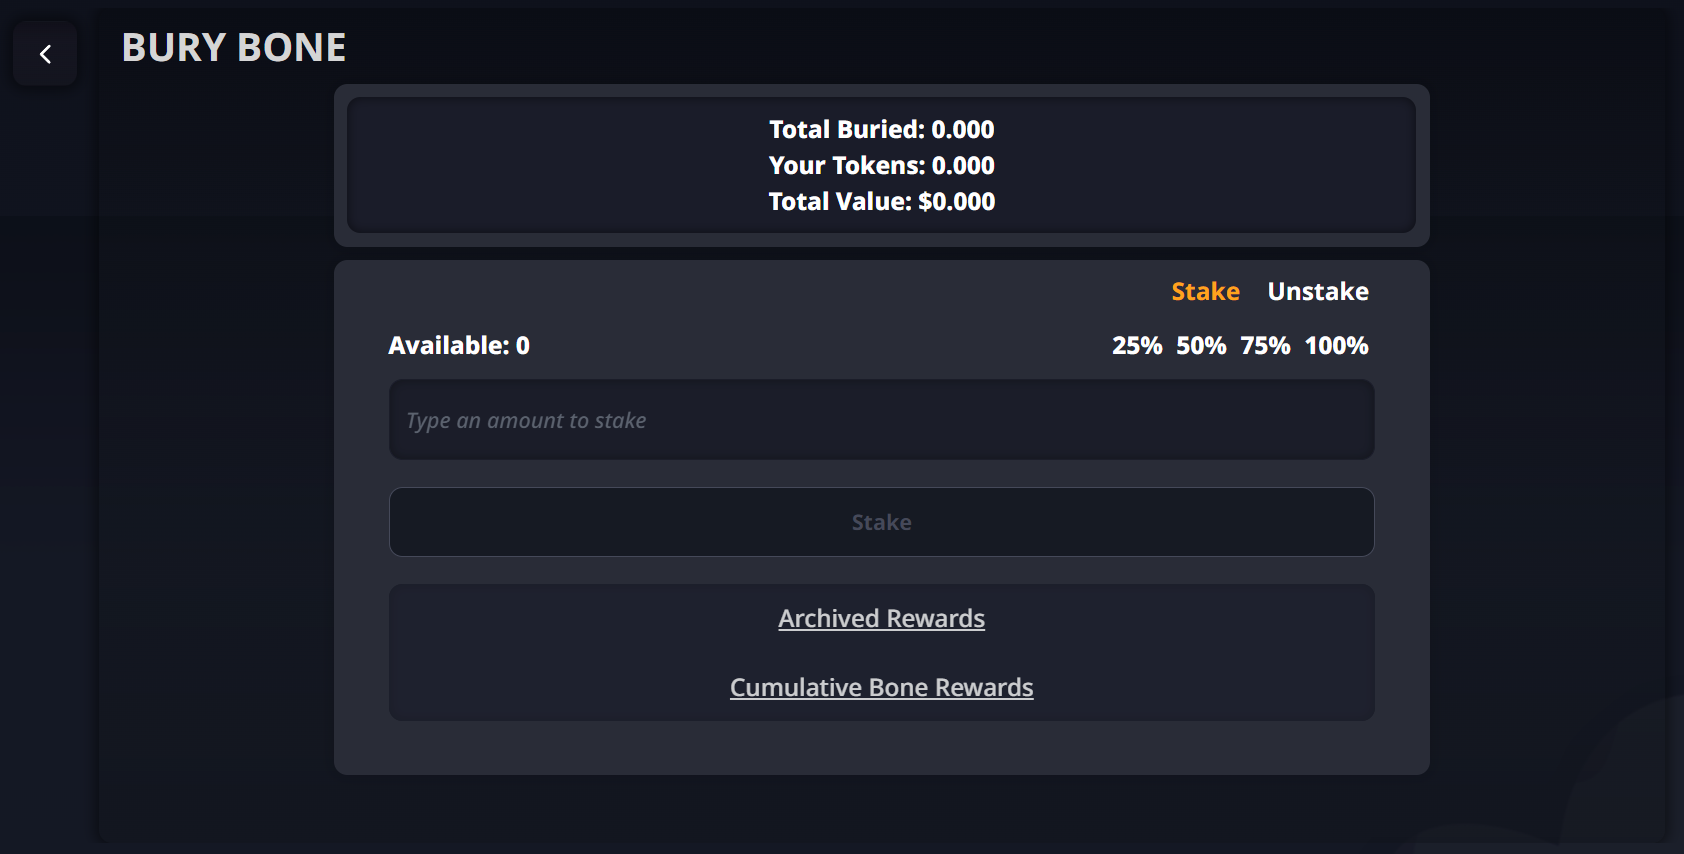Focus the stake amount input field
Image resolution: width=1684 pixels, height=854 pixels.
pyautogui.click(x=880, y=420)
